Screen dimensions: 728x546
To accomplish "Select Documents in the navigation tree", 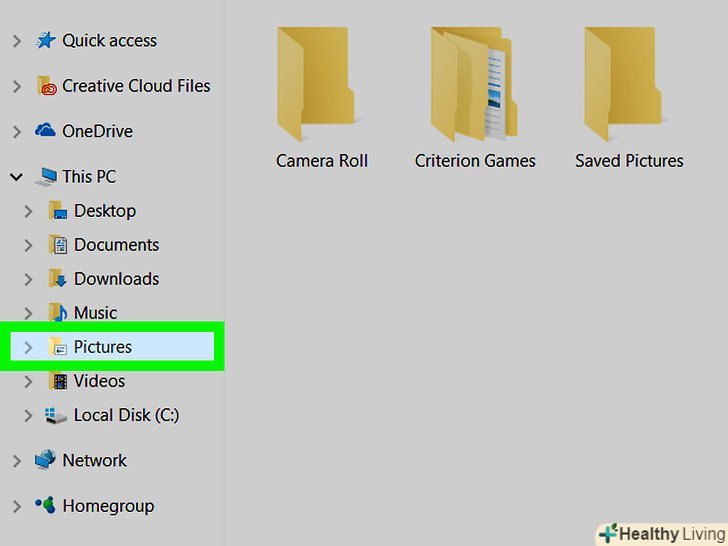I will 116,245.
